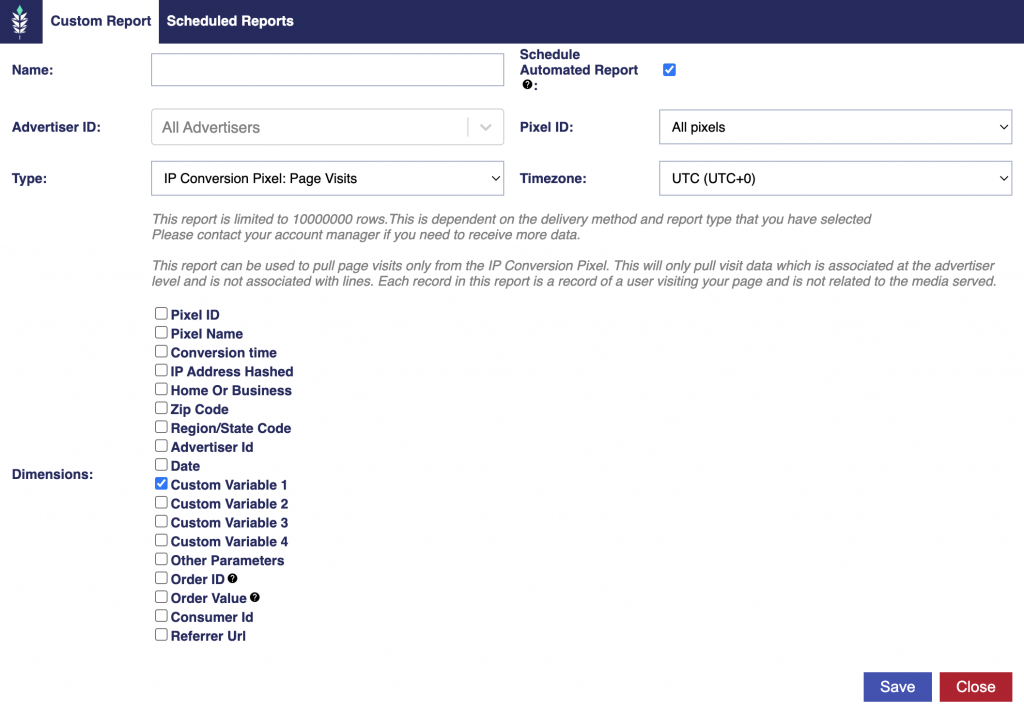This screenshot has width=1024, height=710.
Task: Uncheck the Custom Variable 1 dimension
Action: 161,483
